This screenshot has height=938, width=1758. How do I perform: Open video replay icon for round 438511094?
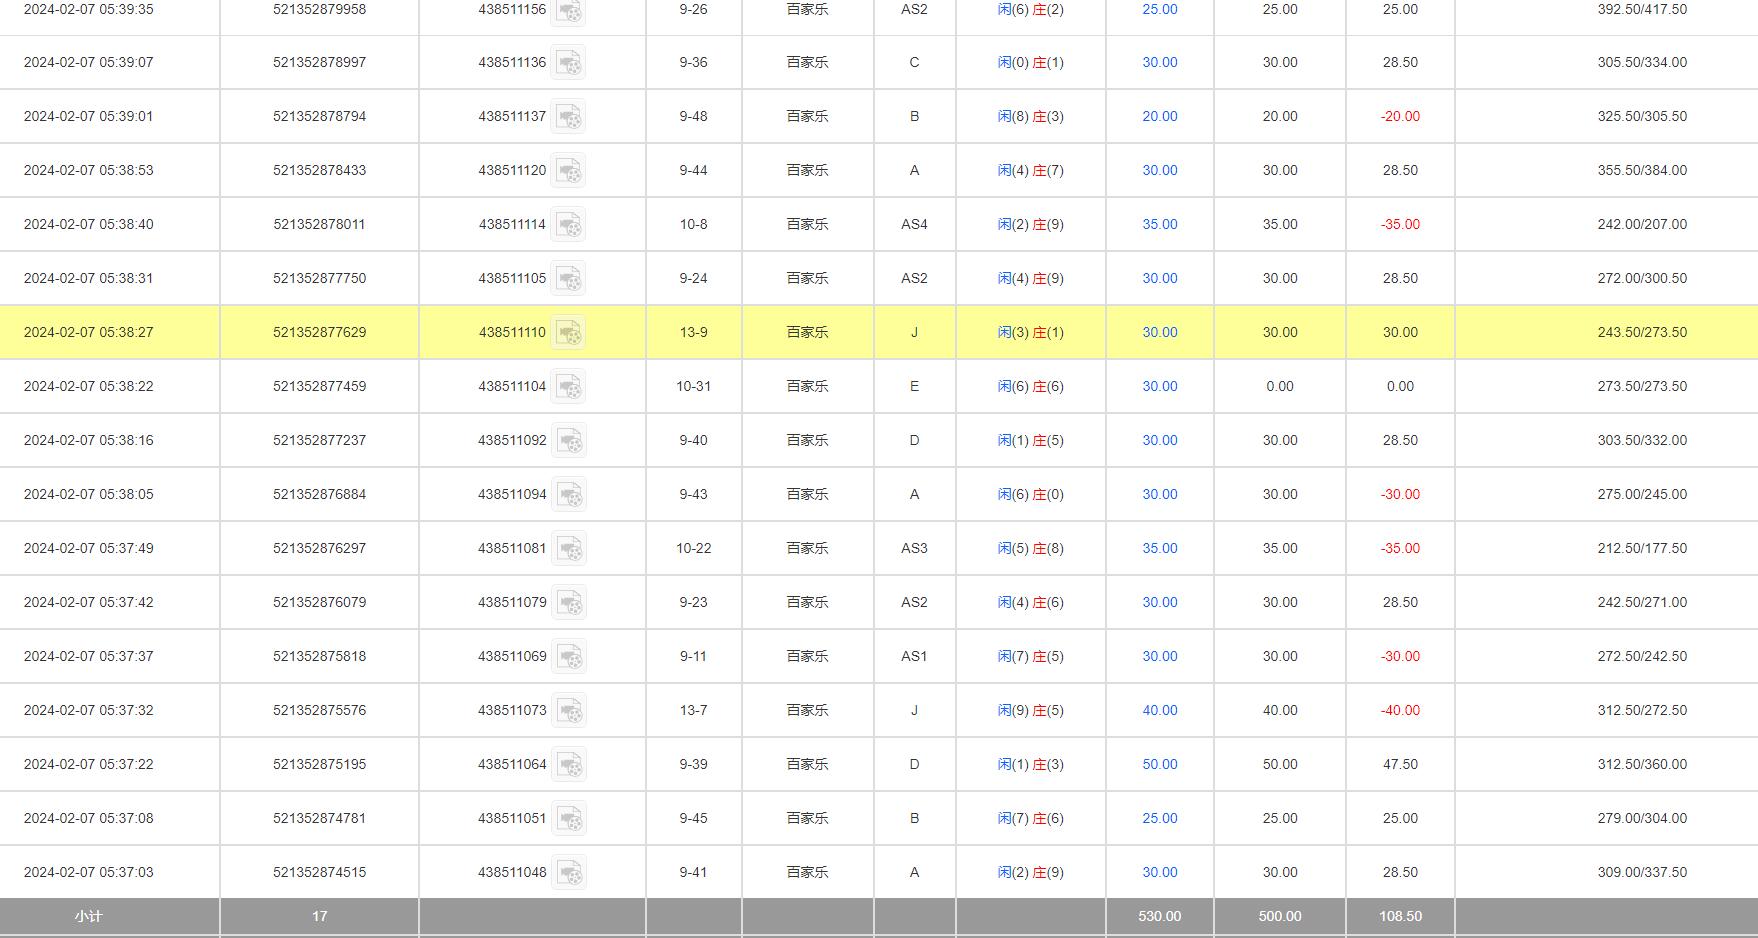569,494
